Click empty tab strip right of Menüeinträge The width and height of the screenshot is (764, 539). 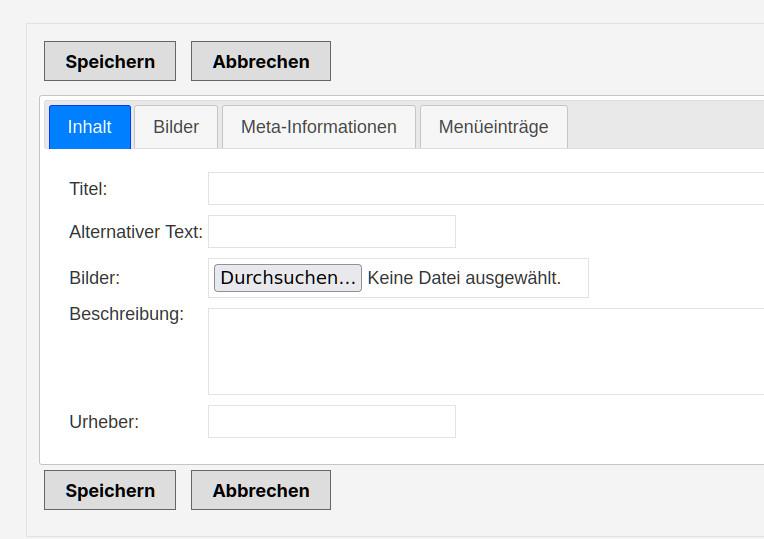click(x=665, y=127)
